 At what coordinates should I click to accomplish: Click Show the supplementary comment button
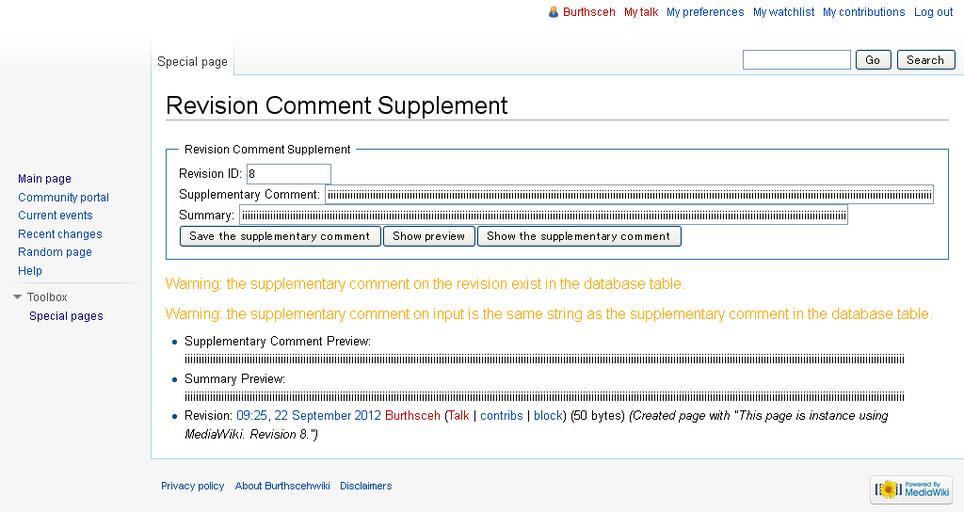coord(579,237)
